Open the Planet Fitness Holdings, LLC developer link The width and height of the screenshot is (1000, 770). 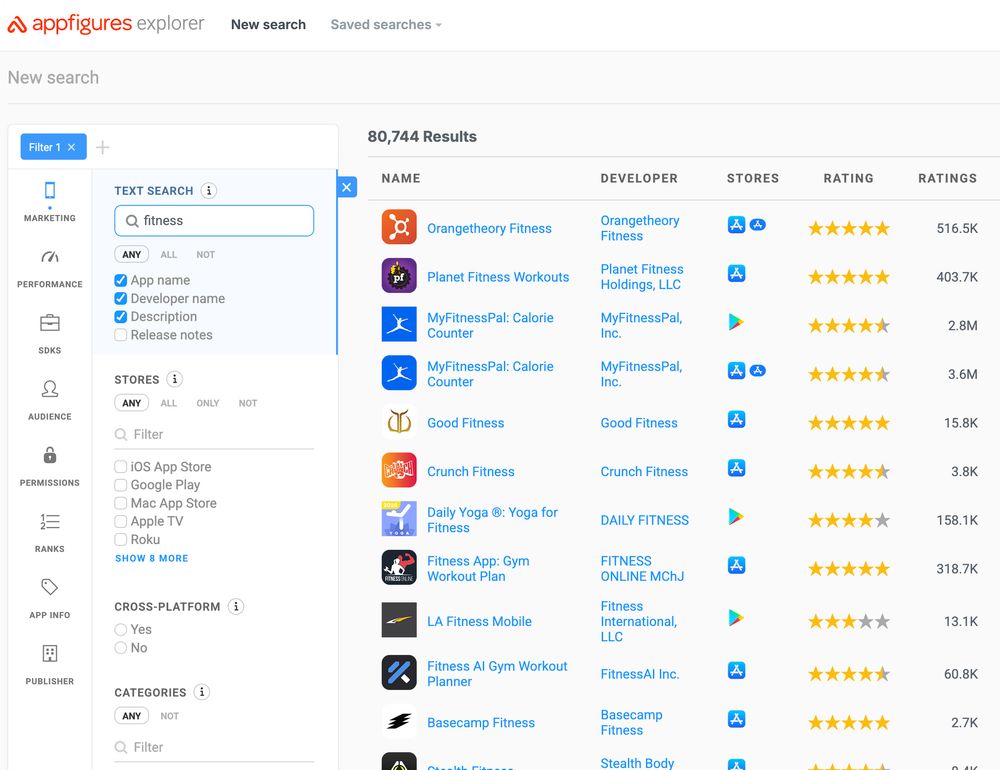[x=642, y=277]
